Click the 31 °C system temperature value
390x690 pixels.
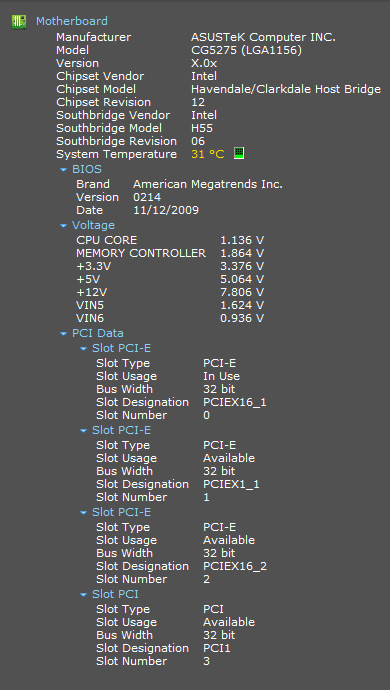[x=208, y=154]
